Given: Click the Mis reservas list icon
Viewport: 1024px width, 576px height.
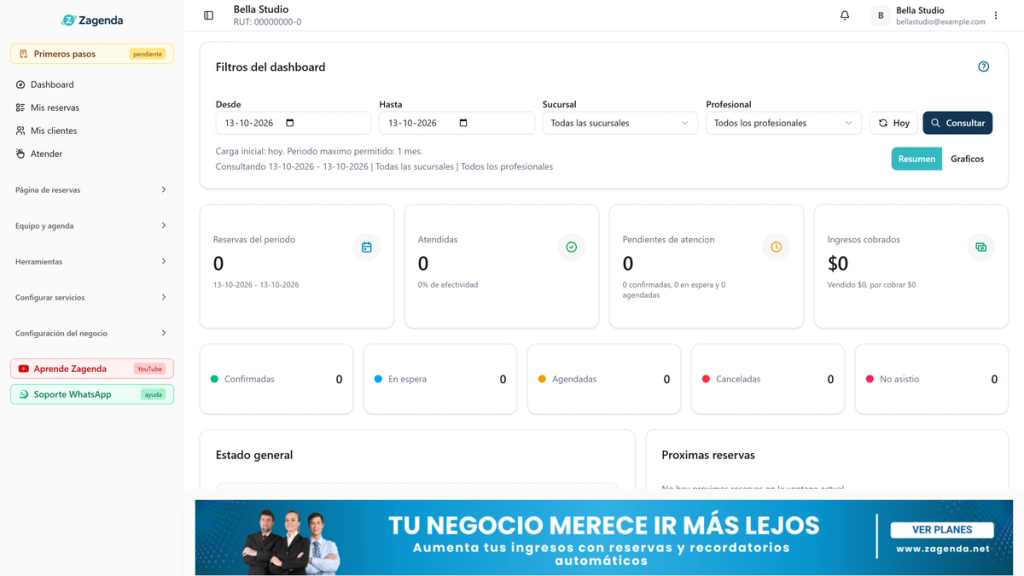Looking at the screenshot, I should click(20, 107).
